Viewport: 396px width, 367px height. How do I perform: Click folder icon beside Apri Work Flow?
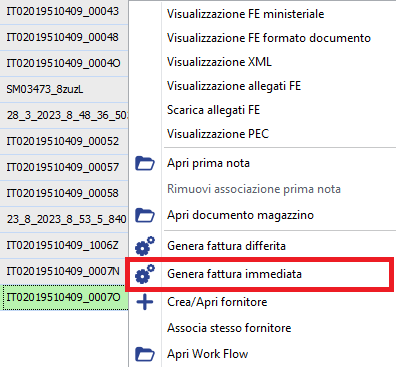145,354
